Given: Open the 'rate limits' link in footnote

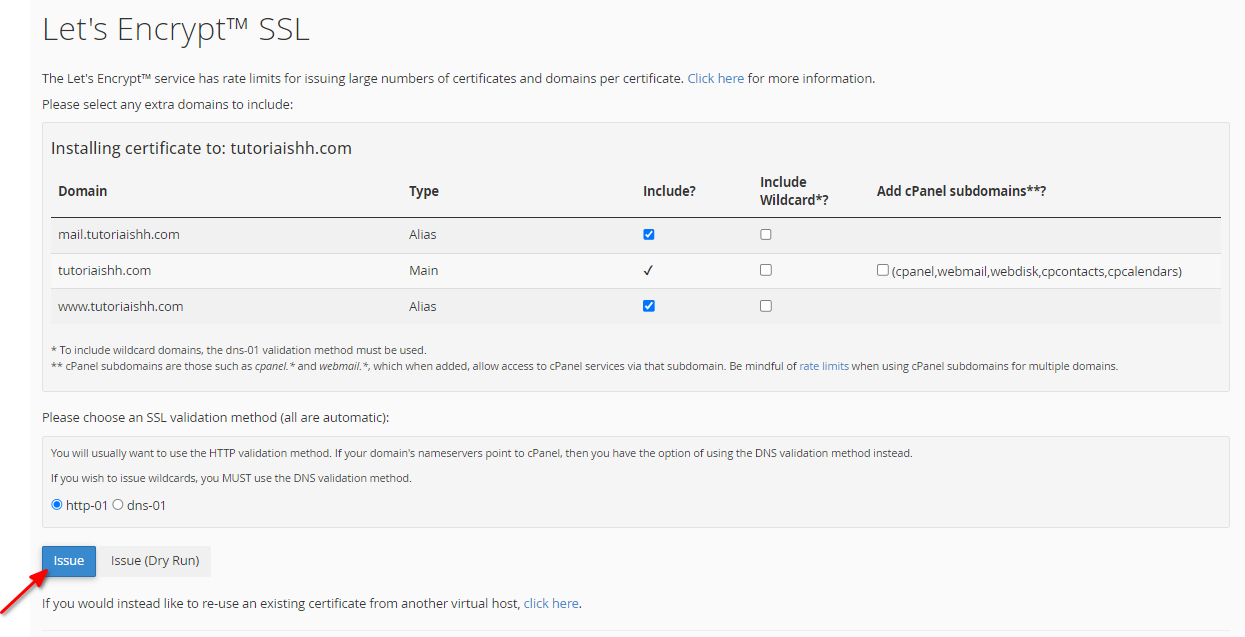Looking at the screenshot, I should (824, 366).
